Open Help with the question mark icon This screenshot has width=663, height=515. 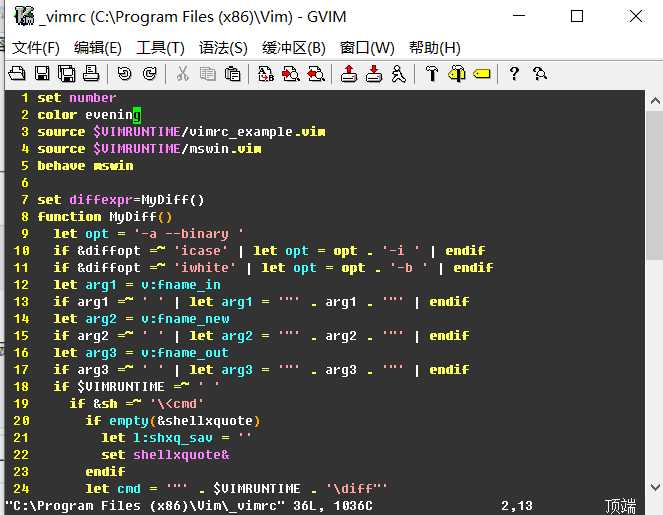(514, 74)
